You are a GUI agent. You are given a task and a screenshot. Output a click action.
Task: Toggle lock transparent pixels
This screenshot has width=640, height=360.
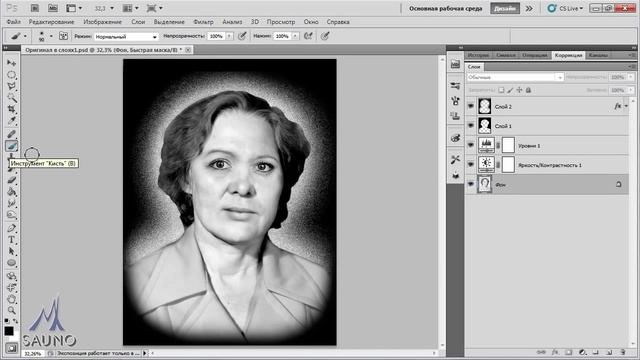[501, 90]
